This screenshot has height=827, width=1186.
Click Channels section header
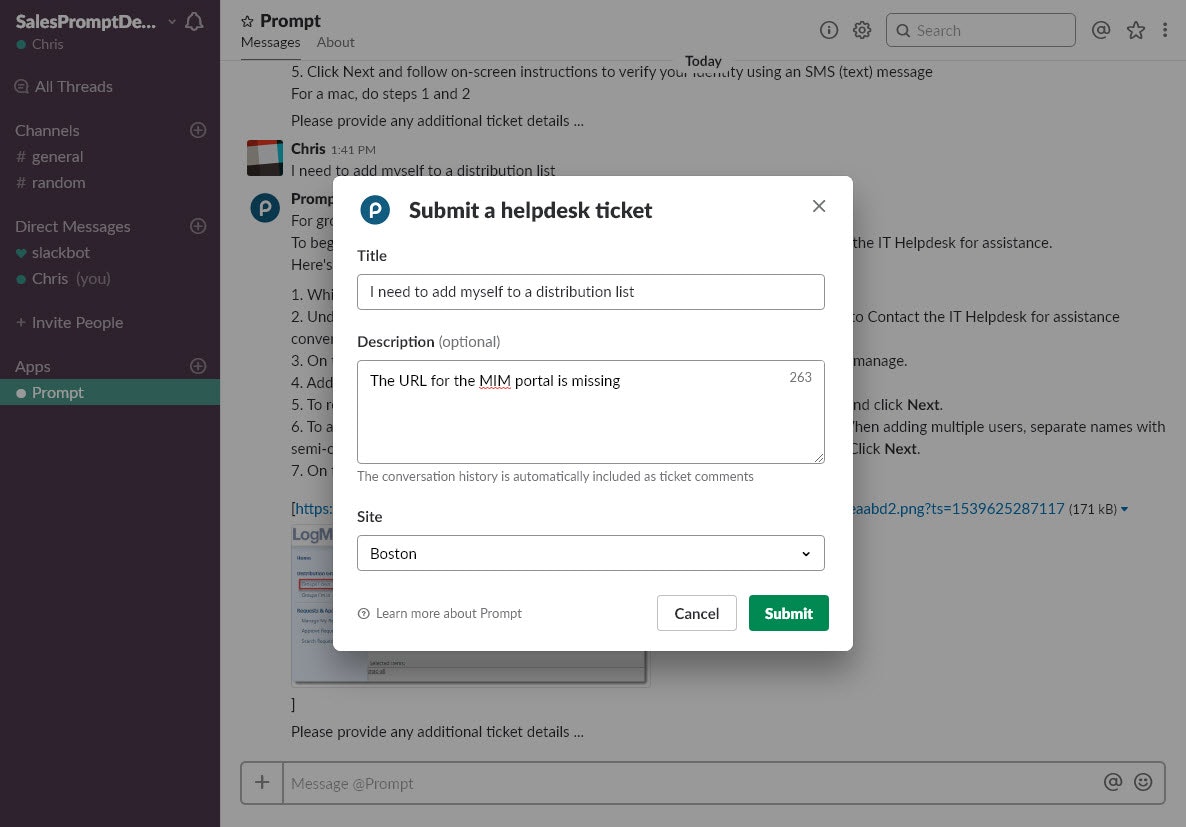(x=47, y=130)
